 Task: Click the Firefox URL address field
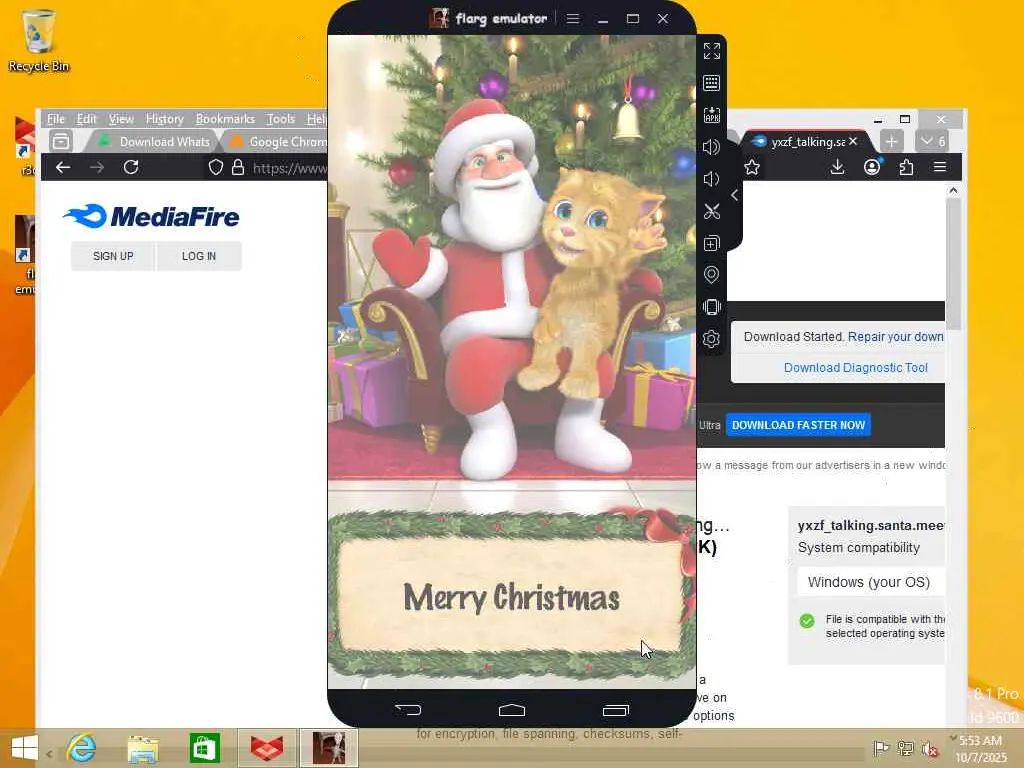(289, 168)
